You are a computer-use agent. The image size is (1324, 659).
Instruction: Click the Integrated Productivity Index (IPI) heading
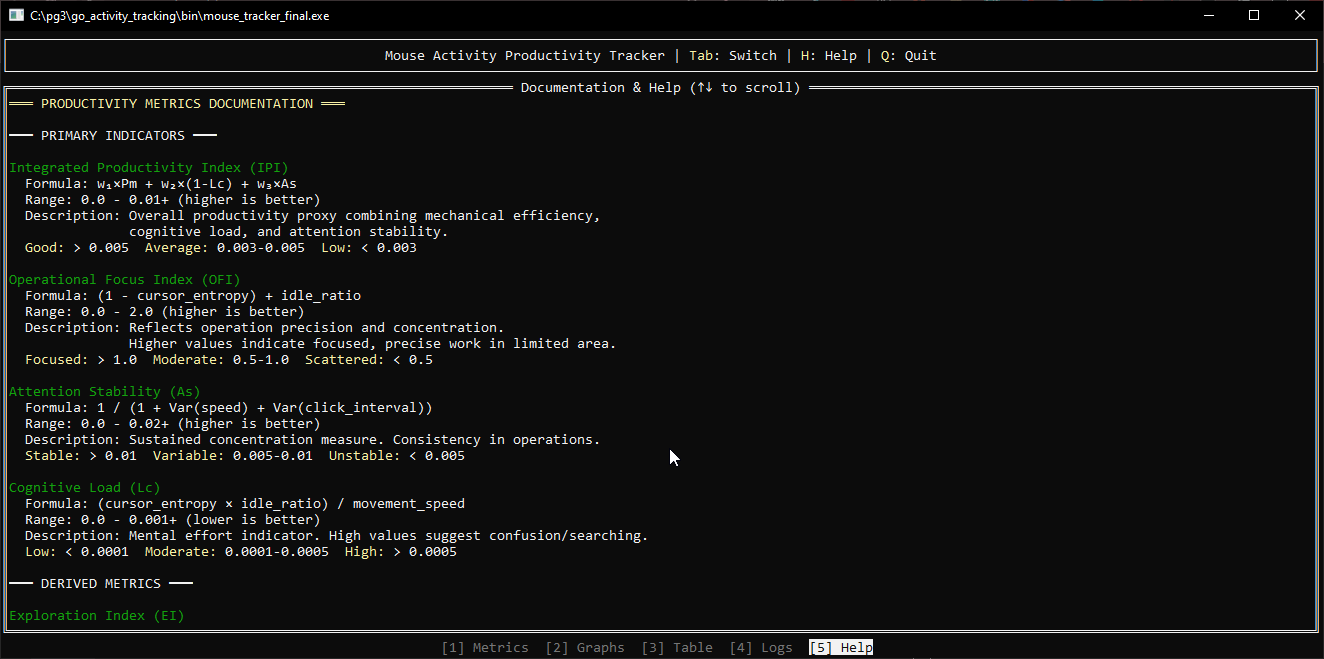click(x=148, y=168)
